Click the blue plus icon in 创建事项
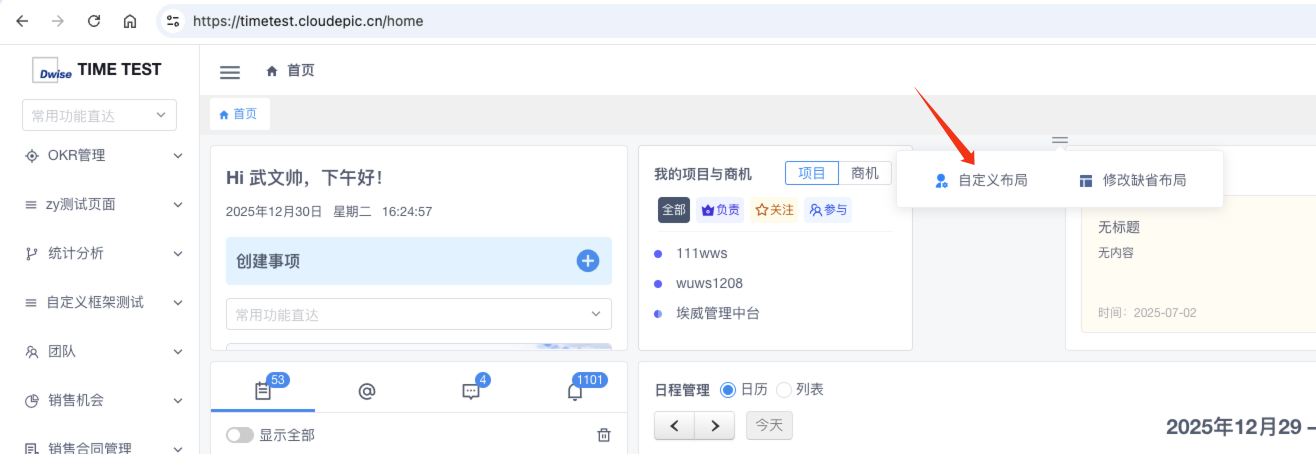Image resolution: width=1316 pixels, height=454 pixels. coord(588,261)
